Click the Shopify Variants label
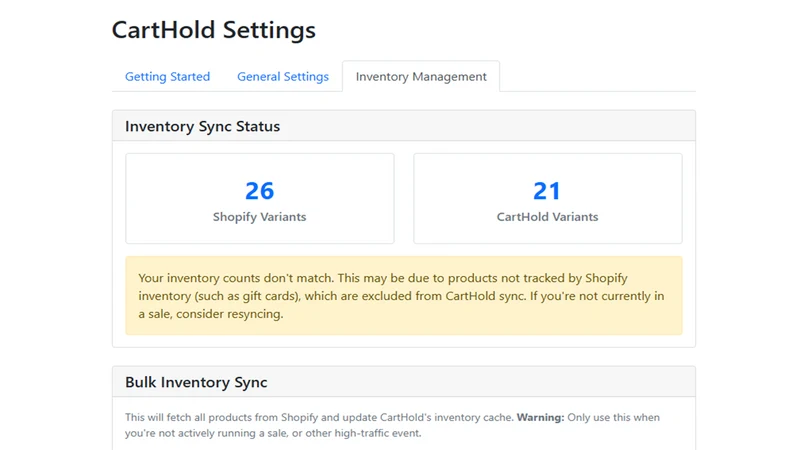The width and height of the screenshot is (800, 450). [260, 217]
